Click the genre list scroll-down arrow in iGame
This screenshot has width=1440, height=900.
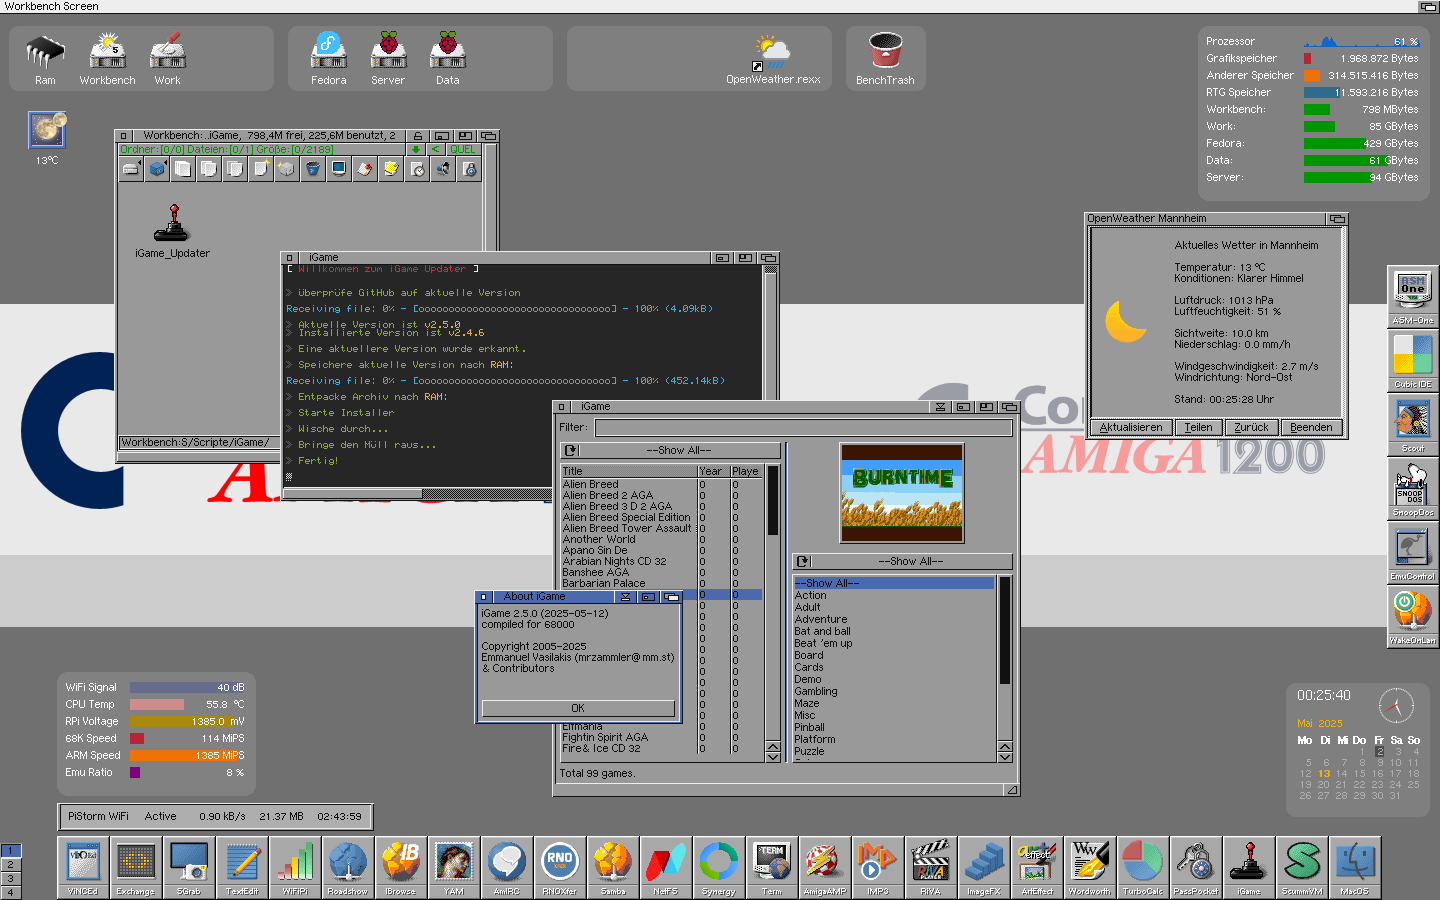click(x=1005, y=757)
